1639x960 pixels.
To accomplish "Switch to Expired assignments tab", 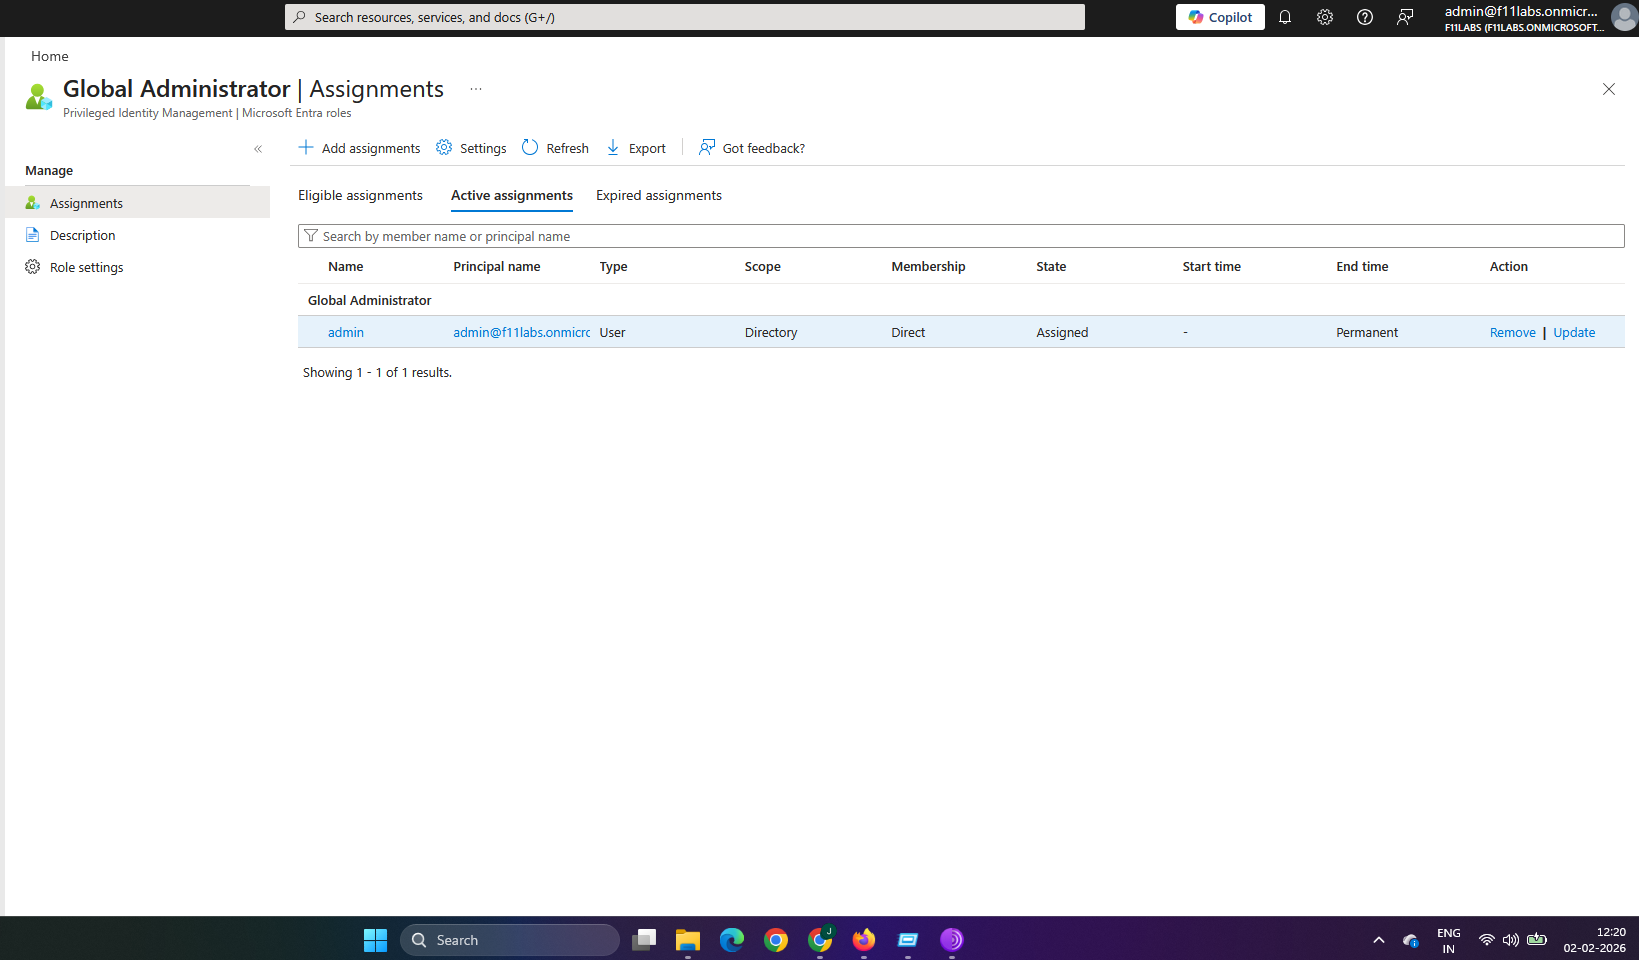I will point(658,195).
